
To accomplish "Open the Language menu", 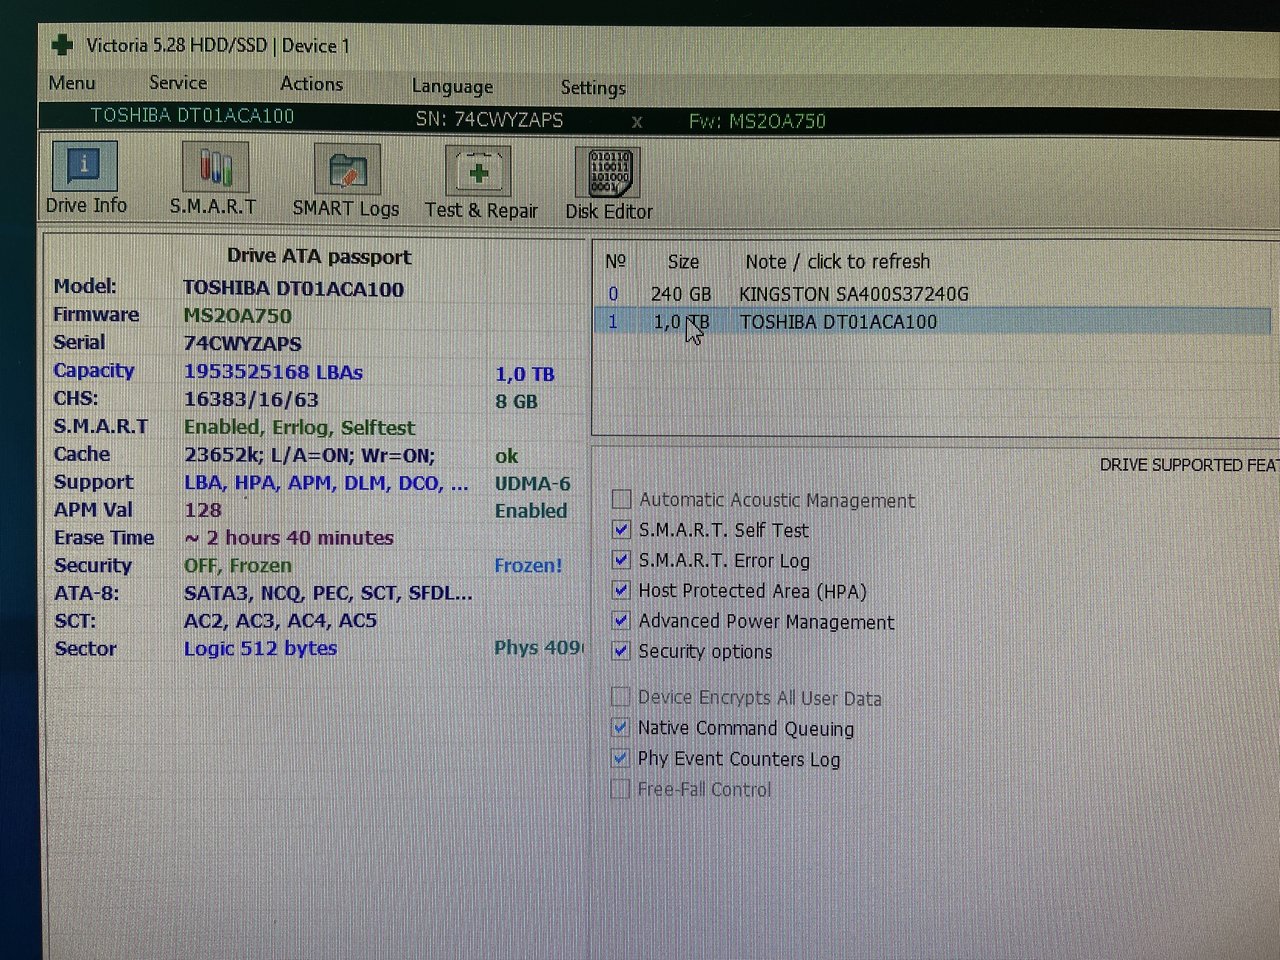I will pos(452,86).
